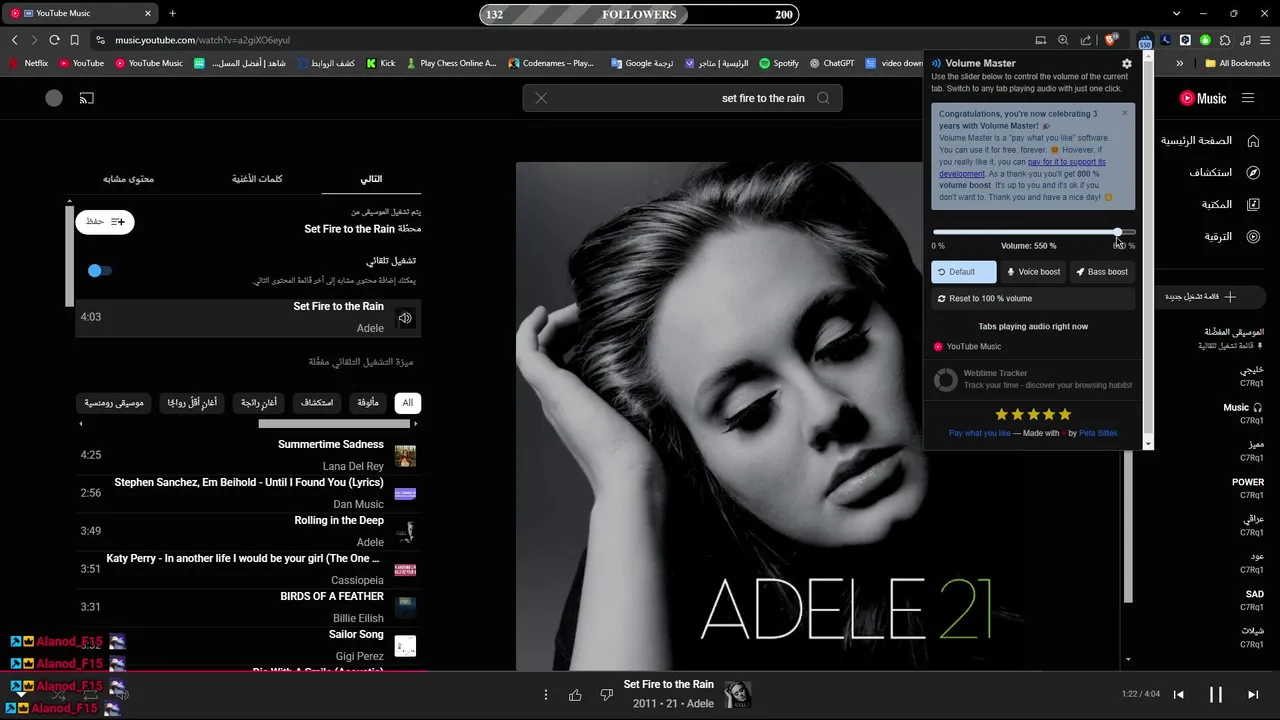The width and height of the screenshot is (1280, 720).
Task: Open Webtime Tracker promotion
Action: tap(1033, 379)
